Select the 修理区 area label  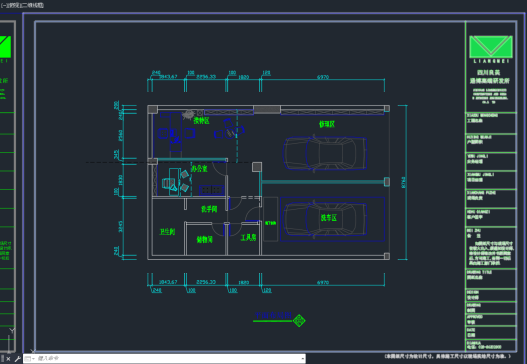327,124
